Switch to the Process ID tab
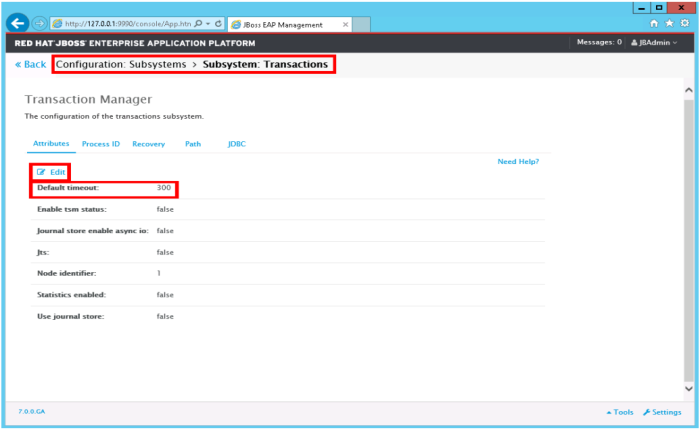The width and height of the screenshot is (700, 430). 101,144
